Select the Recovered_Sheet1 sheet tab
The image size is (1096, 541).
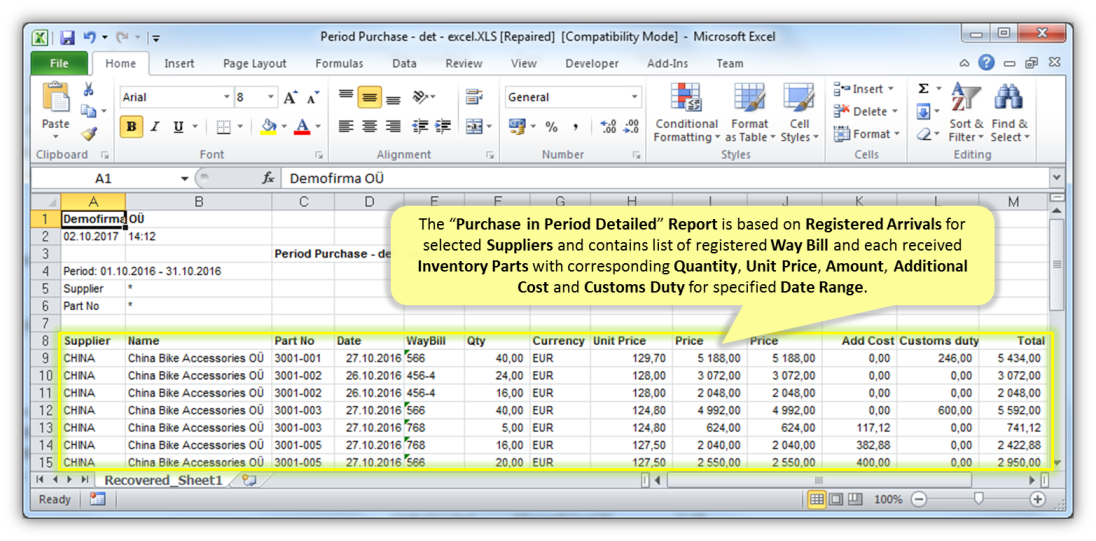(163, 480)
